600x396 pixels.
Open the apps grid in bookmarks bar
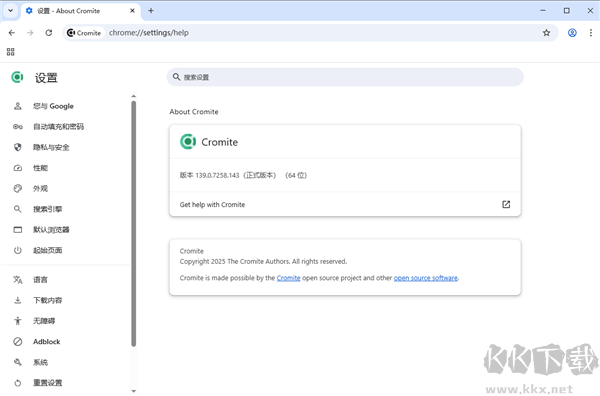coord(11,52)
